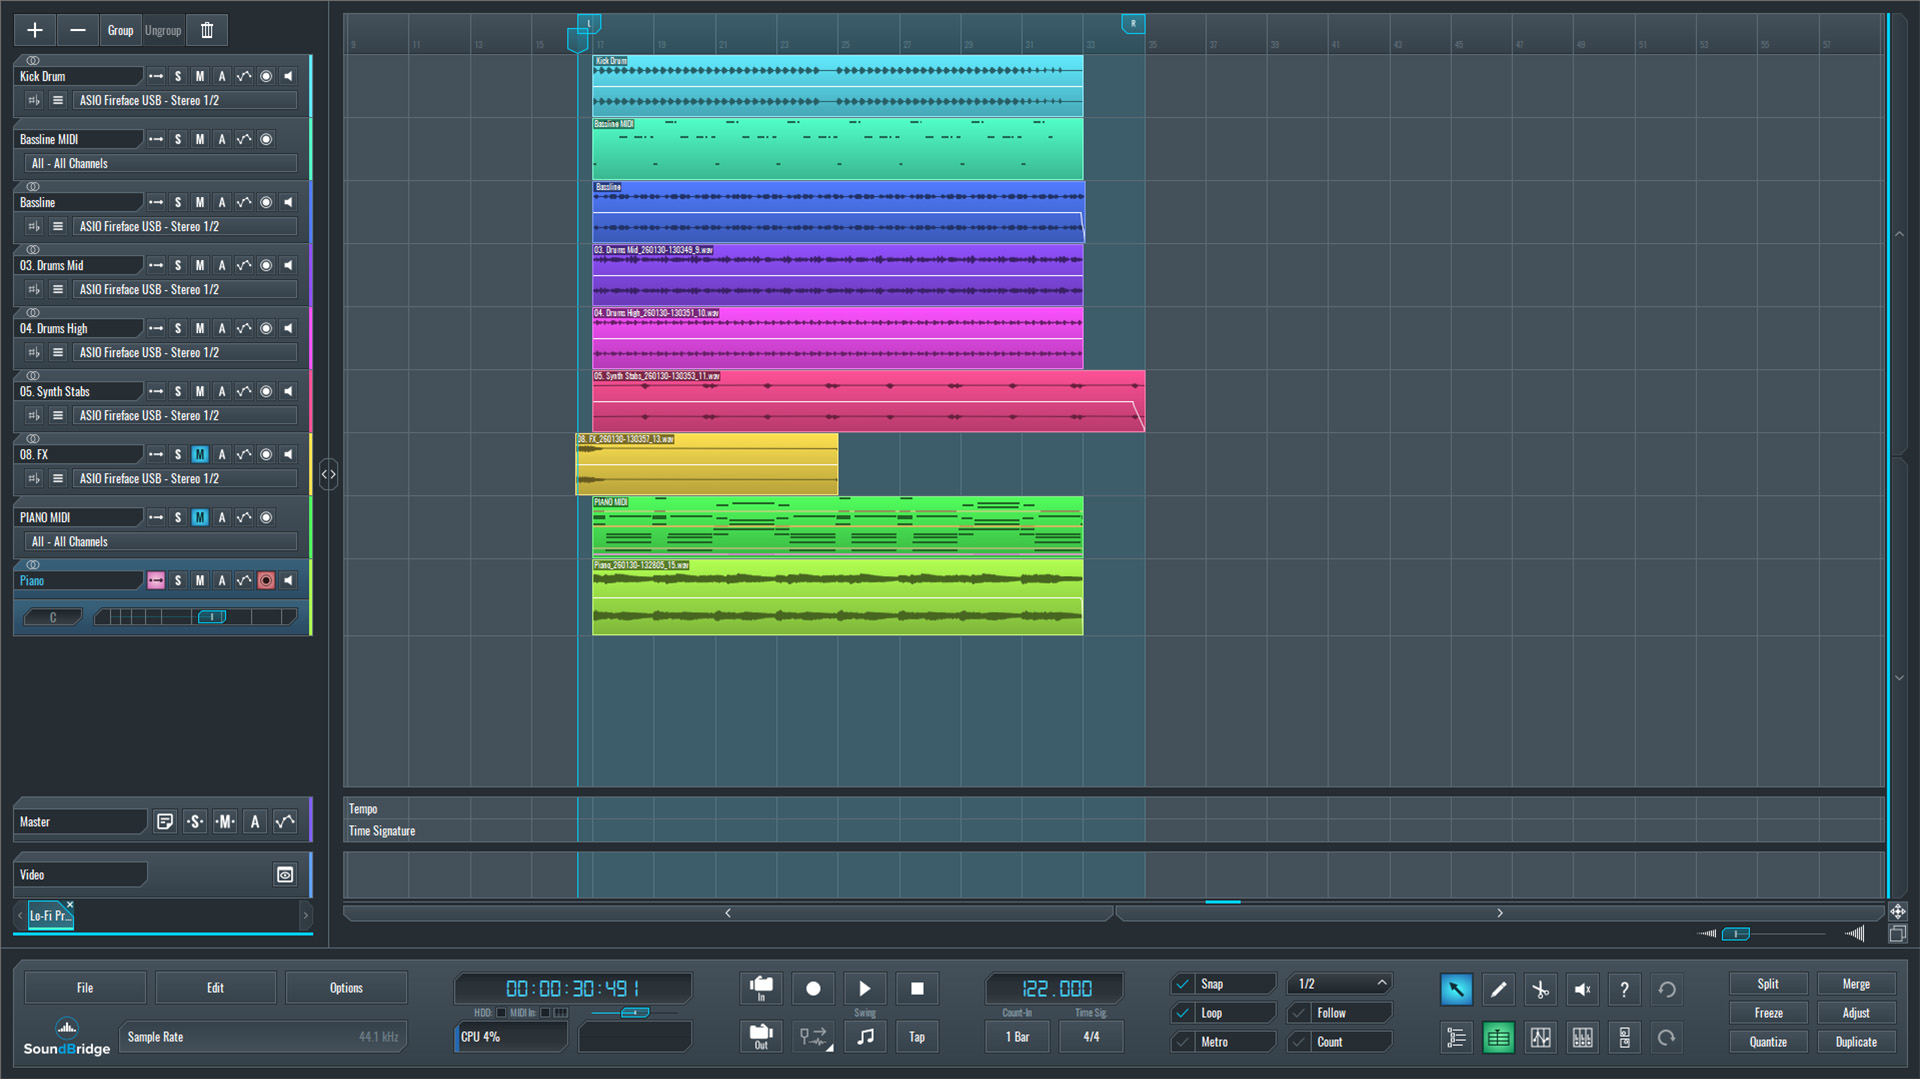
Task: Open 08. FX ASIO input dropdown
Action: pos(185,479)
